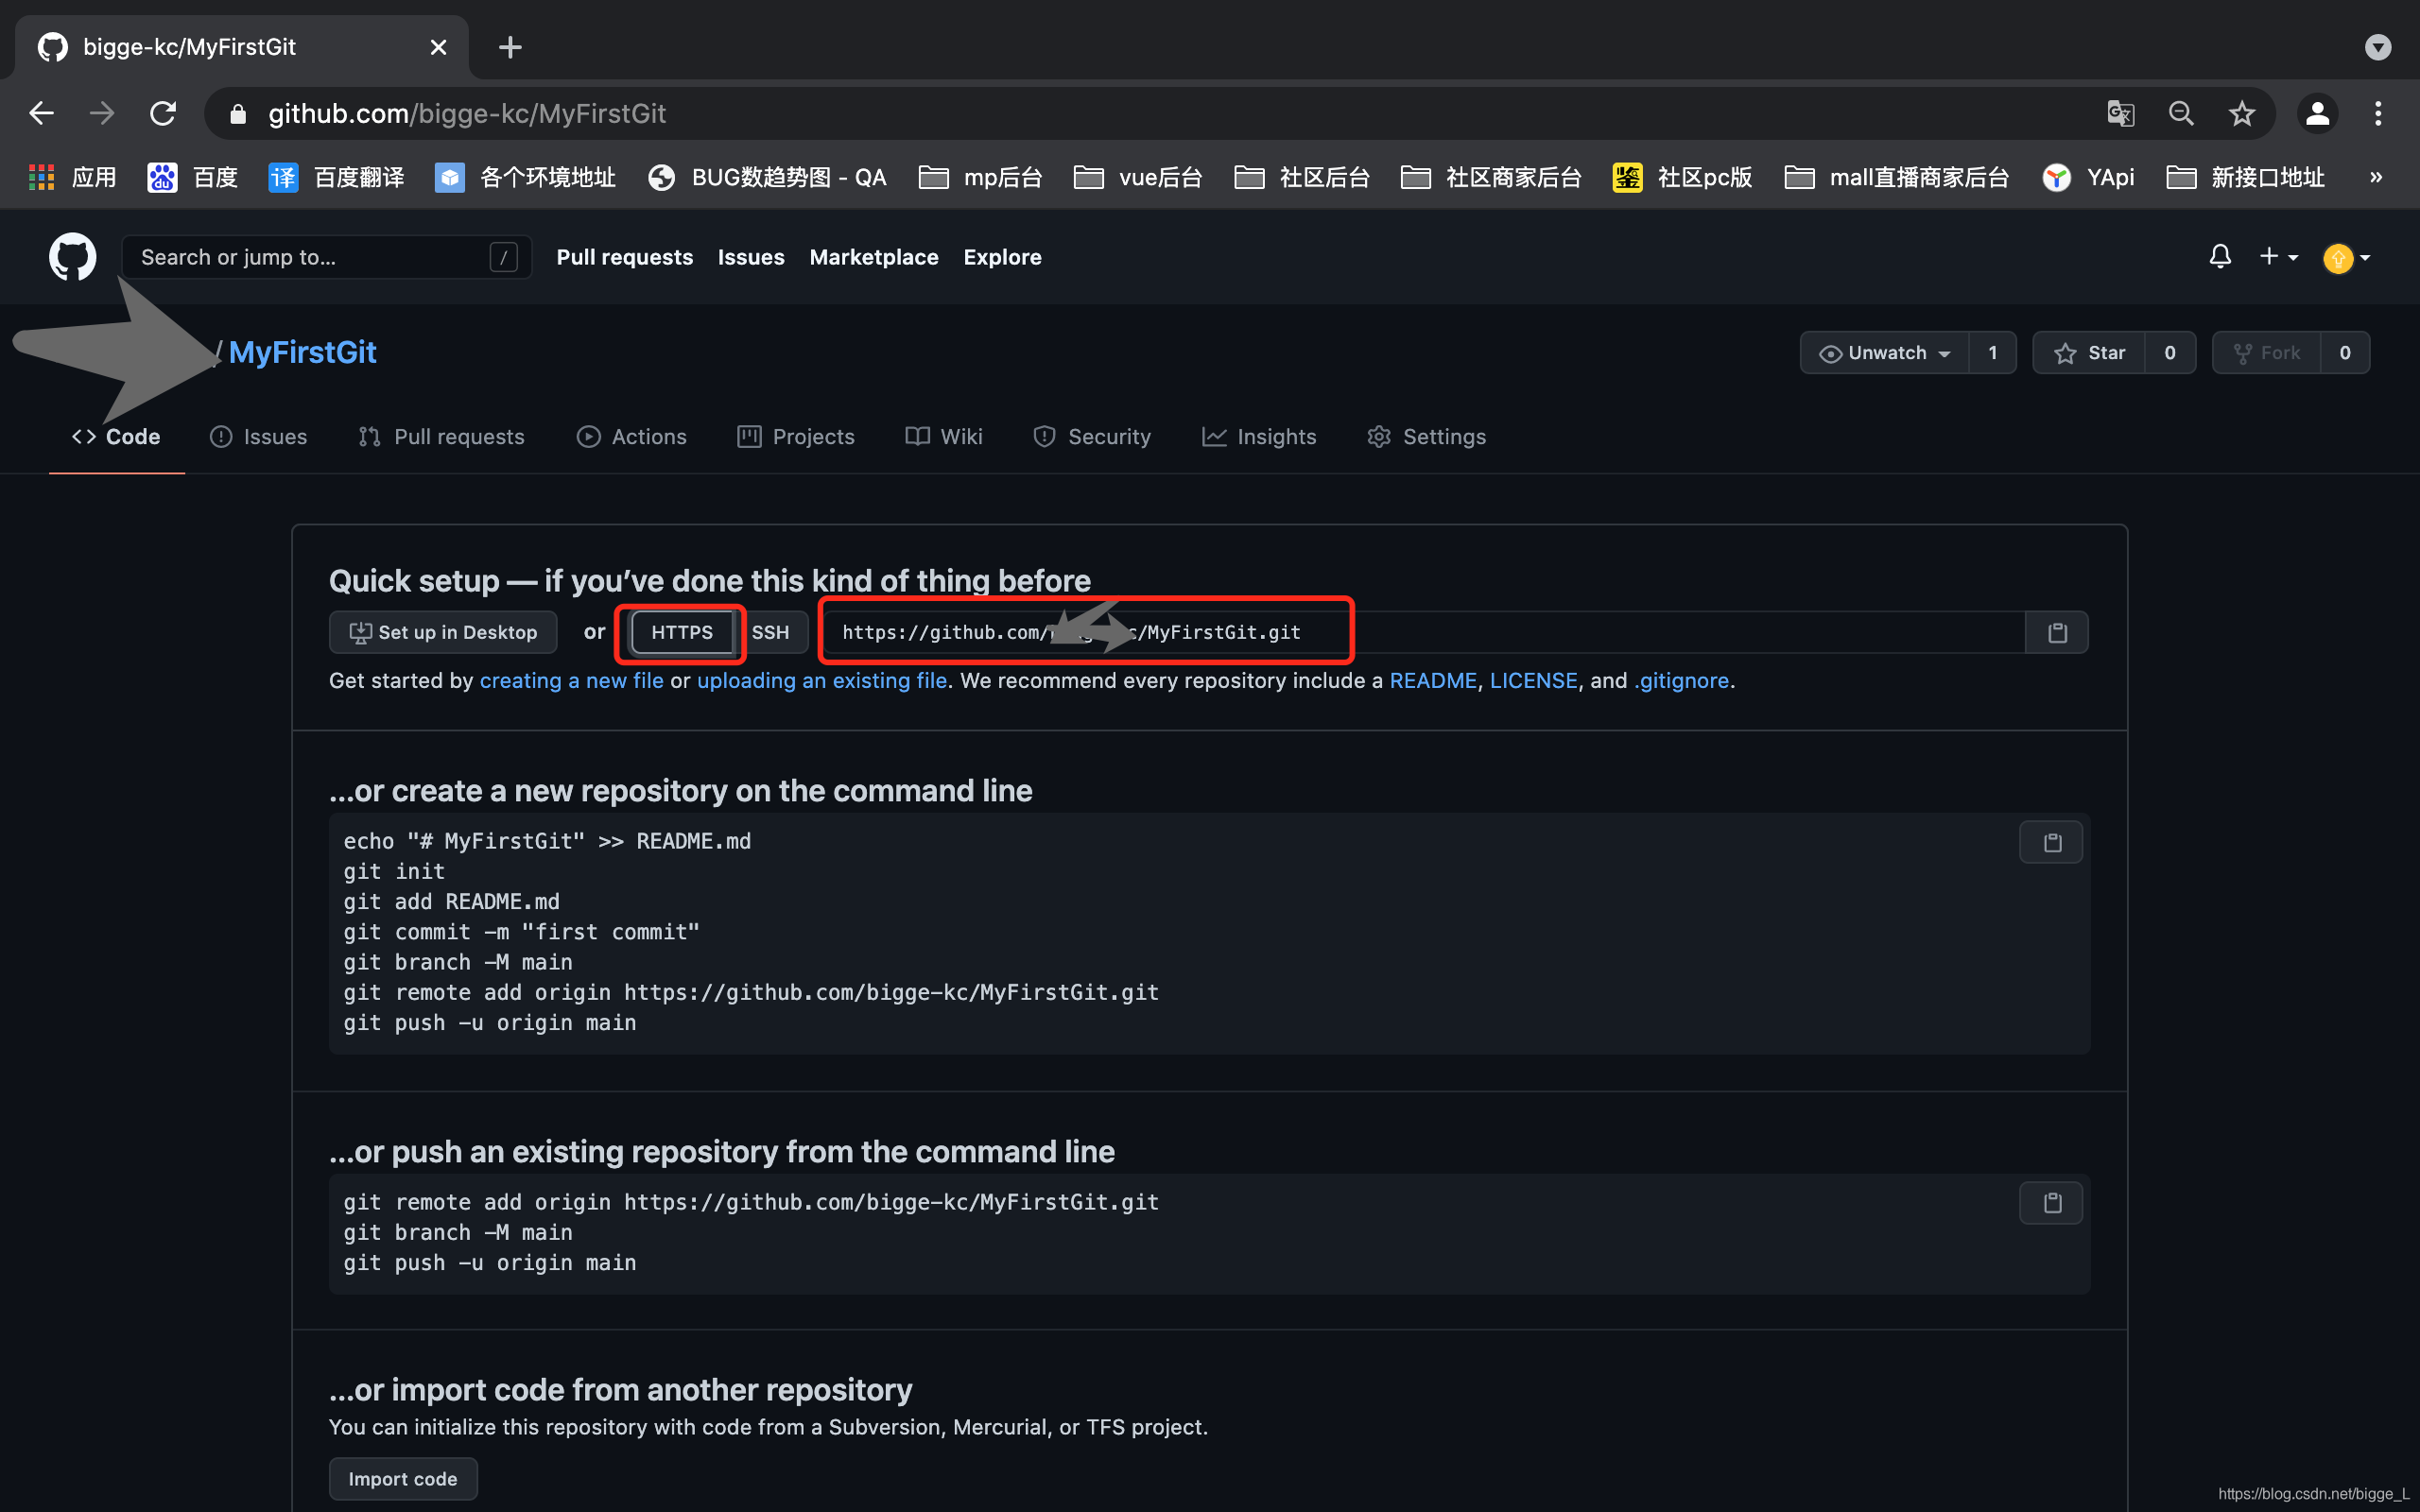Image resolution: width=2420 pixels, height=1512 pixels.
Task: Follow the creating a new file link
Action: click(x=571, y=680)
